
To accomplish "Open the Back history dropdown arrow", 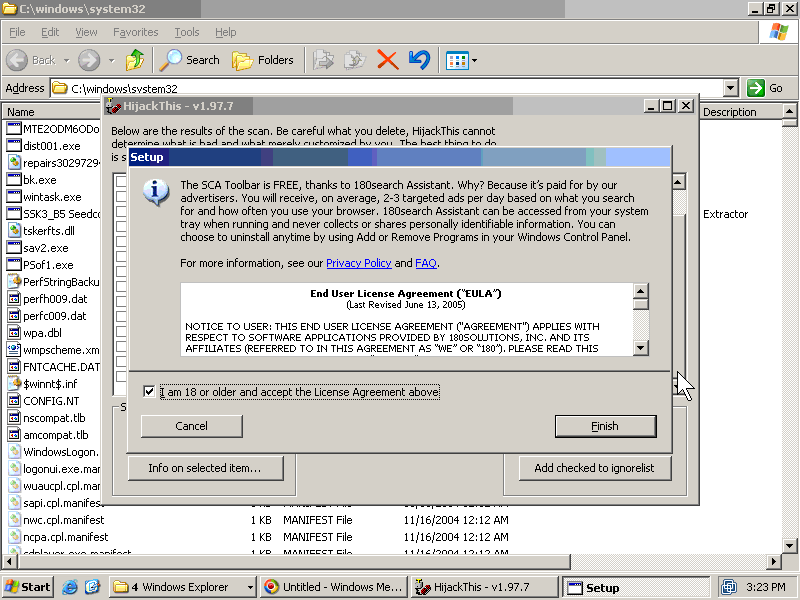I will coord(67,61).
